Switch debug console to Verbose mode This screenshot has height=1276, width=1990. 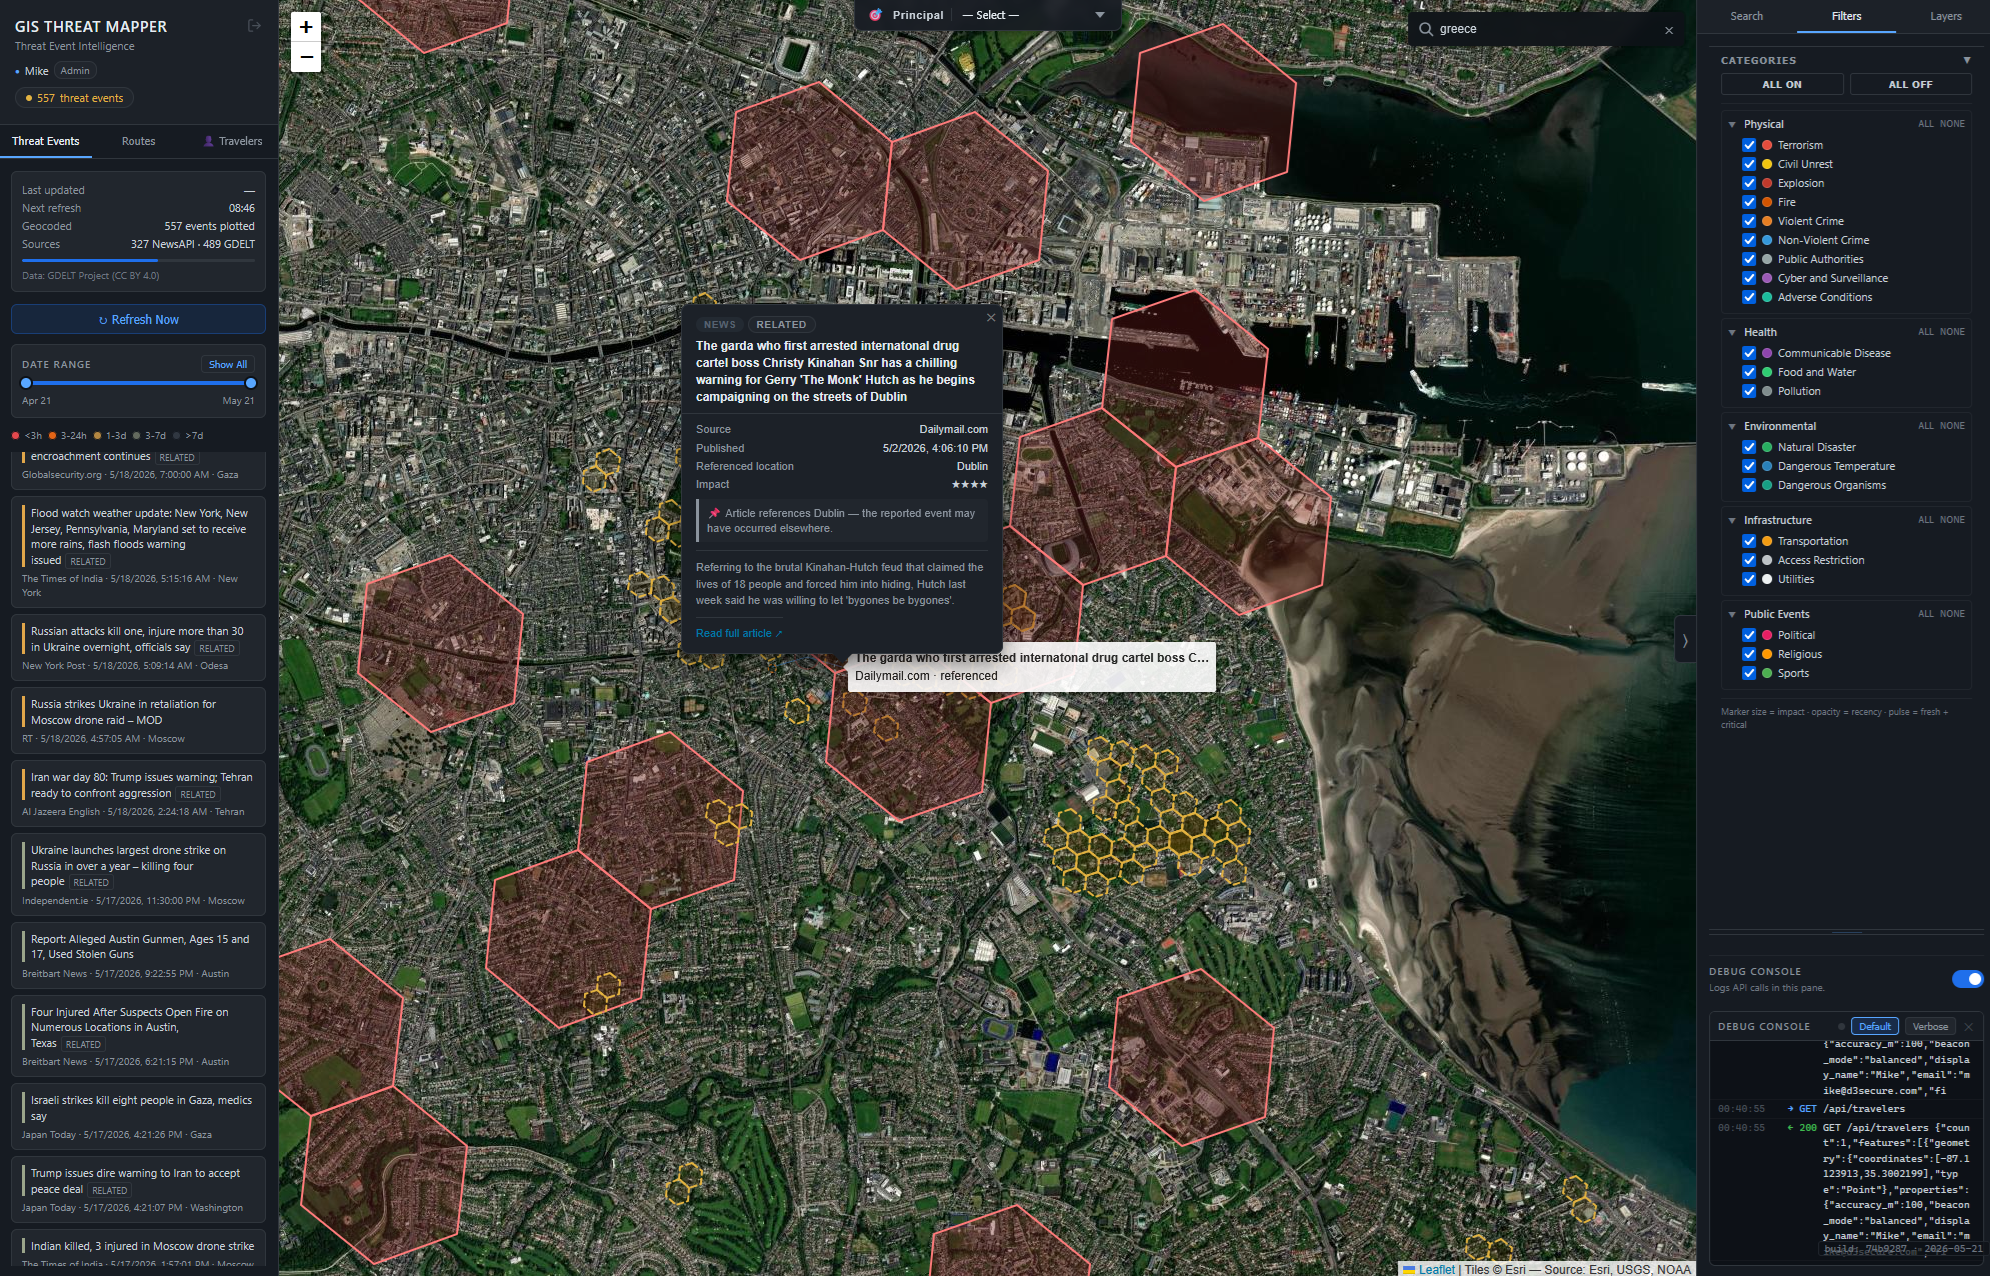[1930, 1027]
